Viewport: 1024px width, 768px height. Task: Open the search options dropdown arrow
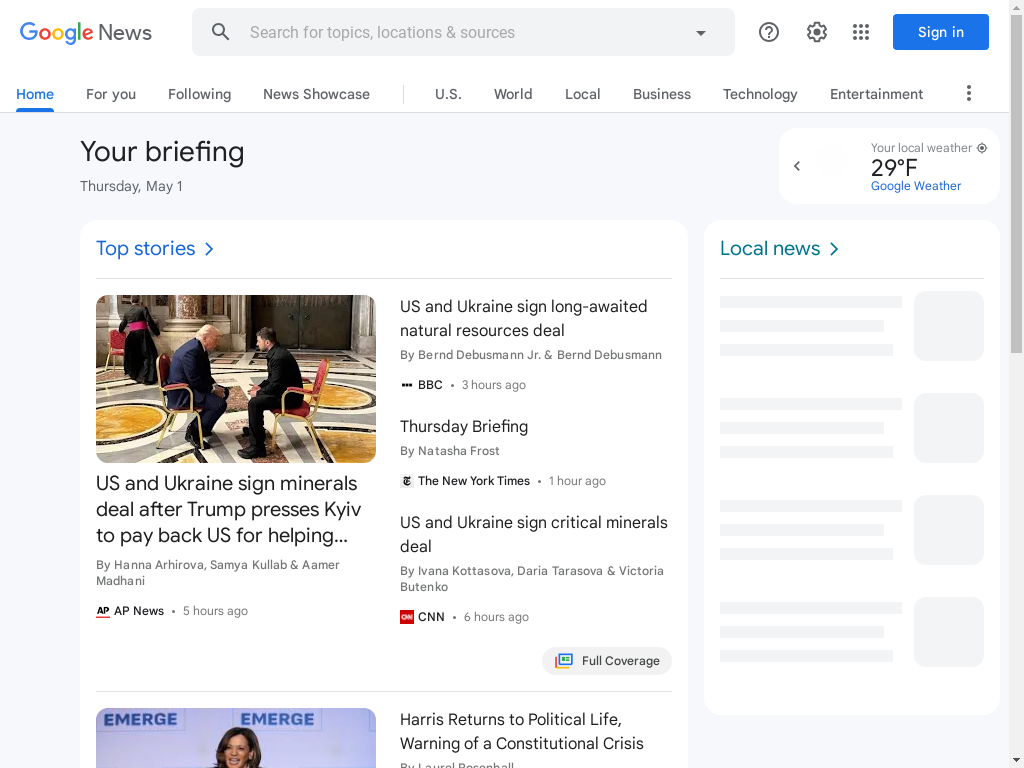coord(701,33)
